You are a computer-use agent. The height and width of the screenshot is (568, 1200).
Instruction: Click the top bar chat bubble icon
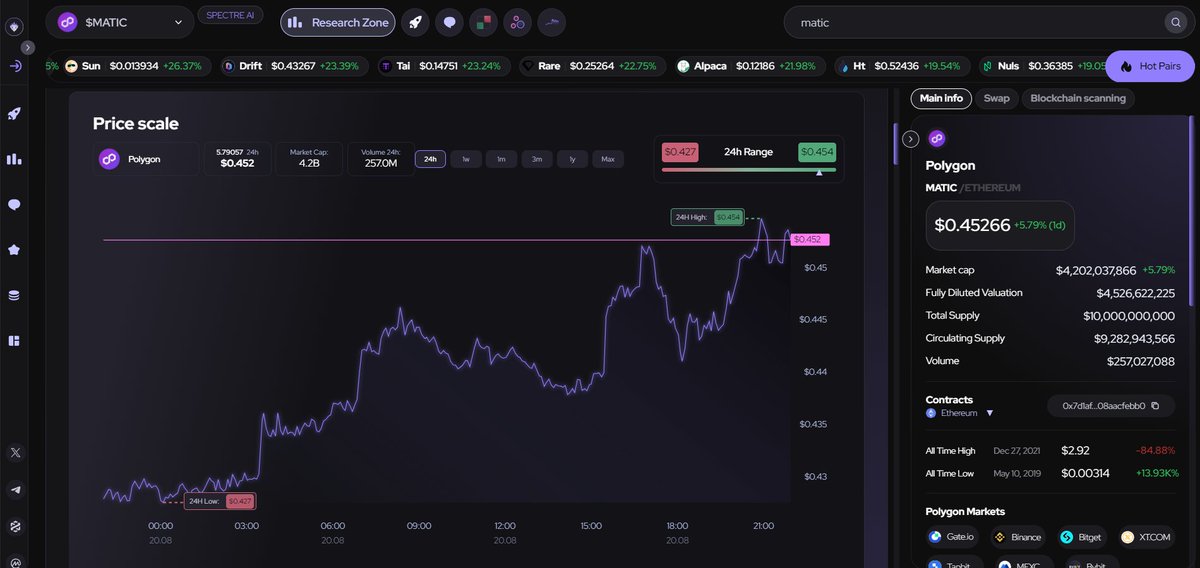tap(449, 22)
